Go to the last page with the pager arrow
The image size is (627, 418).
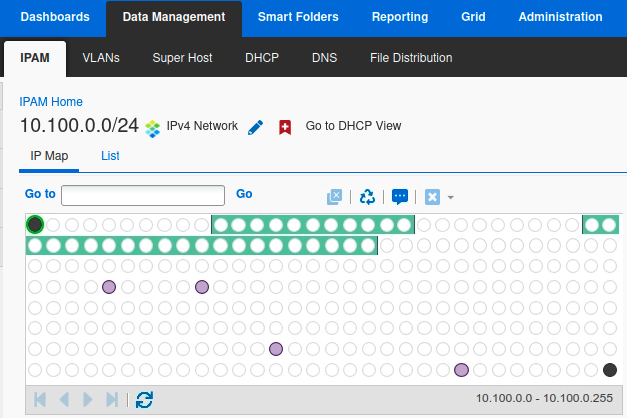click(112, 399)
